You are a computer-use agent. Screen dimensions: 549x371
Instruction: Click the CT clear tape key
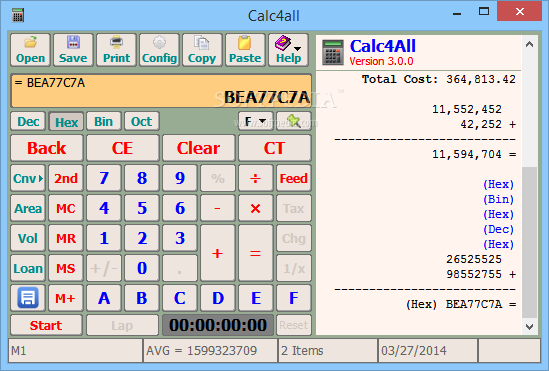(274, 148)
